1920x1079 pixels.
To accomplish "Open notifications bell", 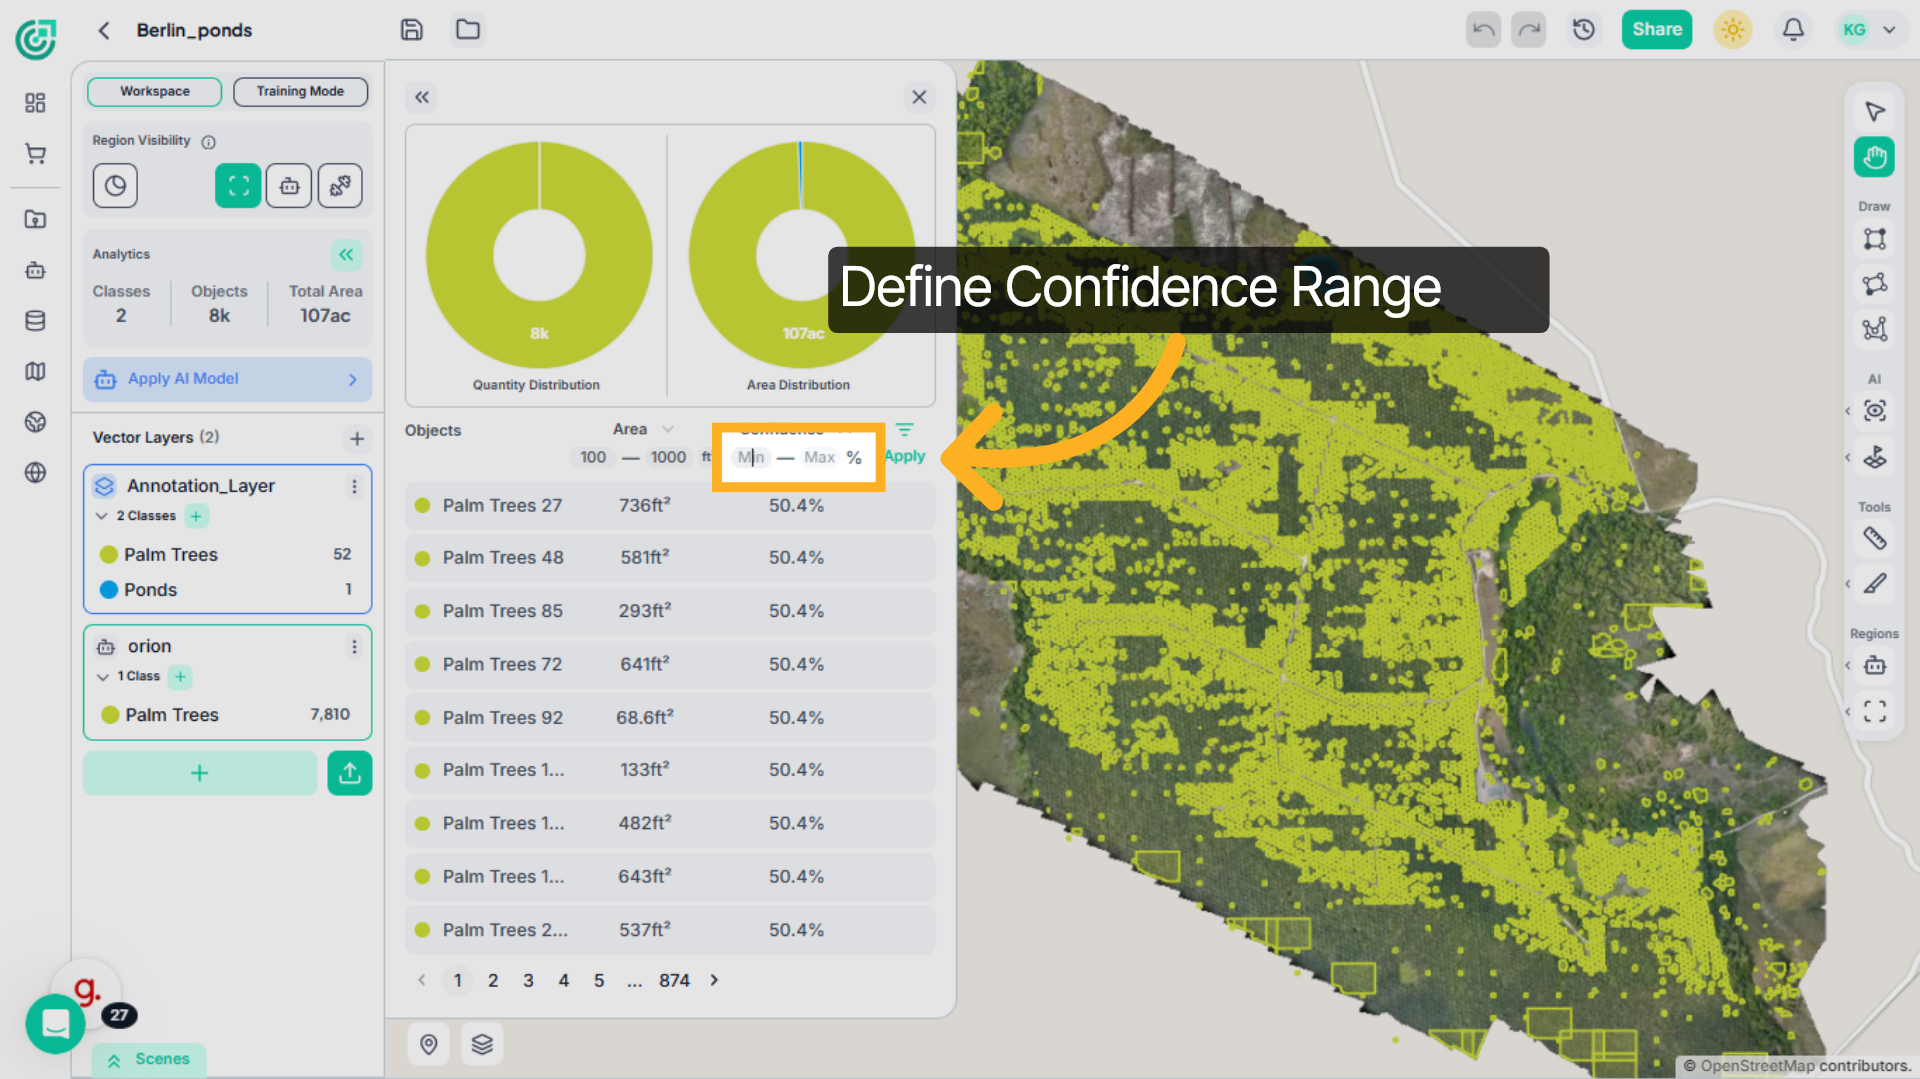I will pyautogui.click(x=1793, y=30).
